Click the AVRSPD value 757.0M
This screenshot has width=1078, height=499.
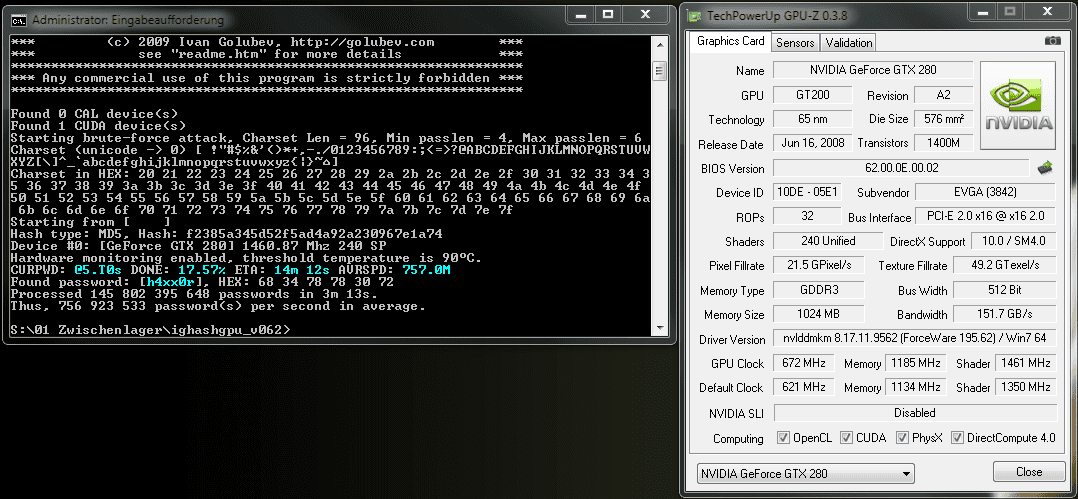(x=426, y=270)
